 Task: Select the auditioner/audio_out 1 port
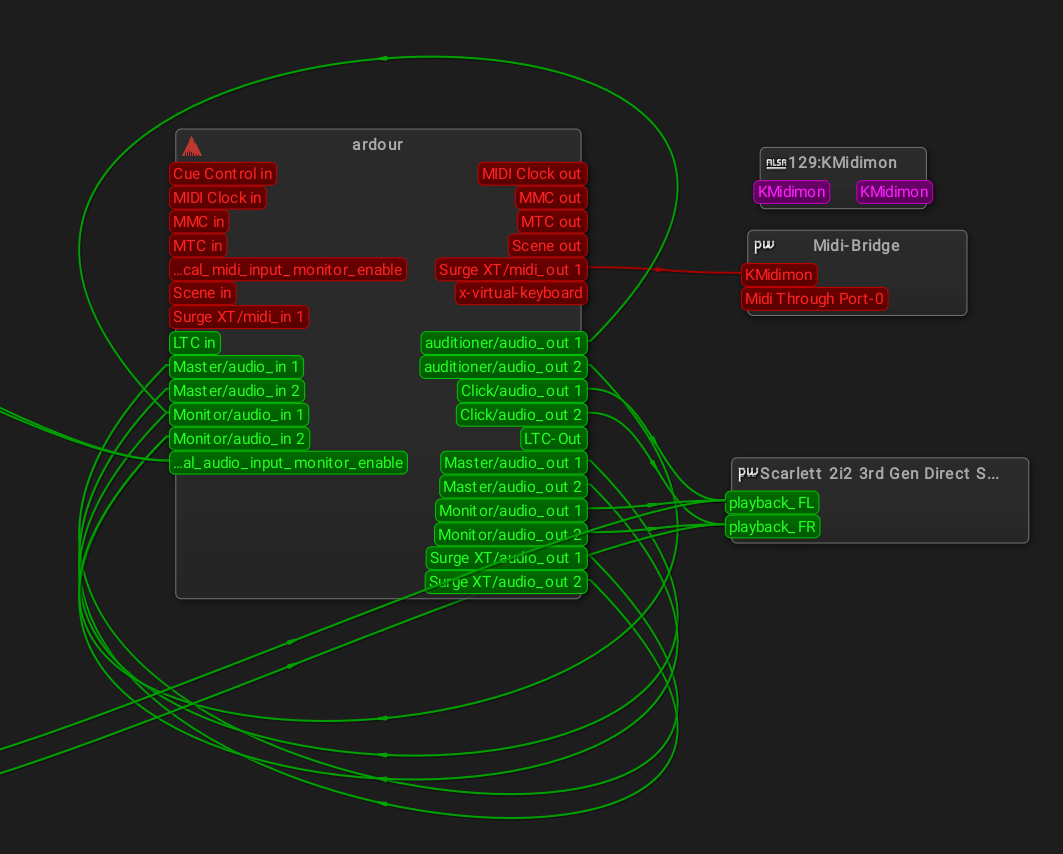(503, 343)
